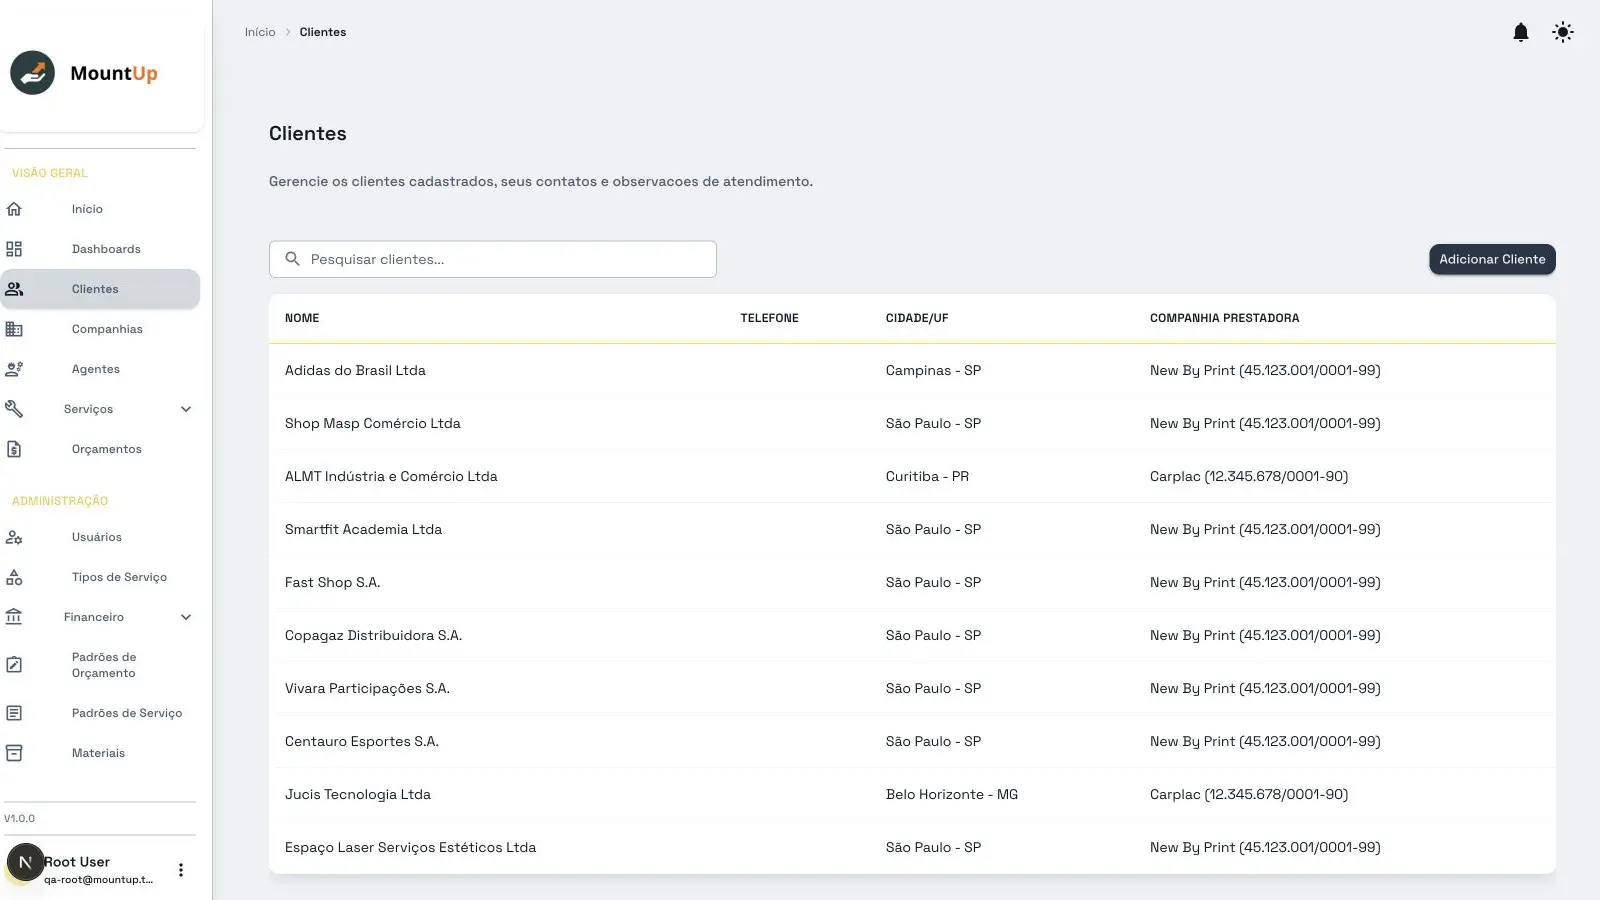Expand the Financeiro submenu chevron
The height and width of the screenshot is (900, 1600).
(186, 617)
